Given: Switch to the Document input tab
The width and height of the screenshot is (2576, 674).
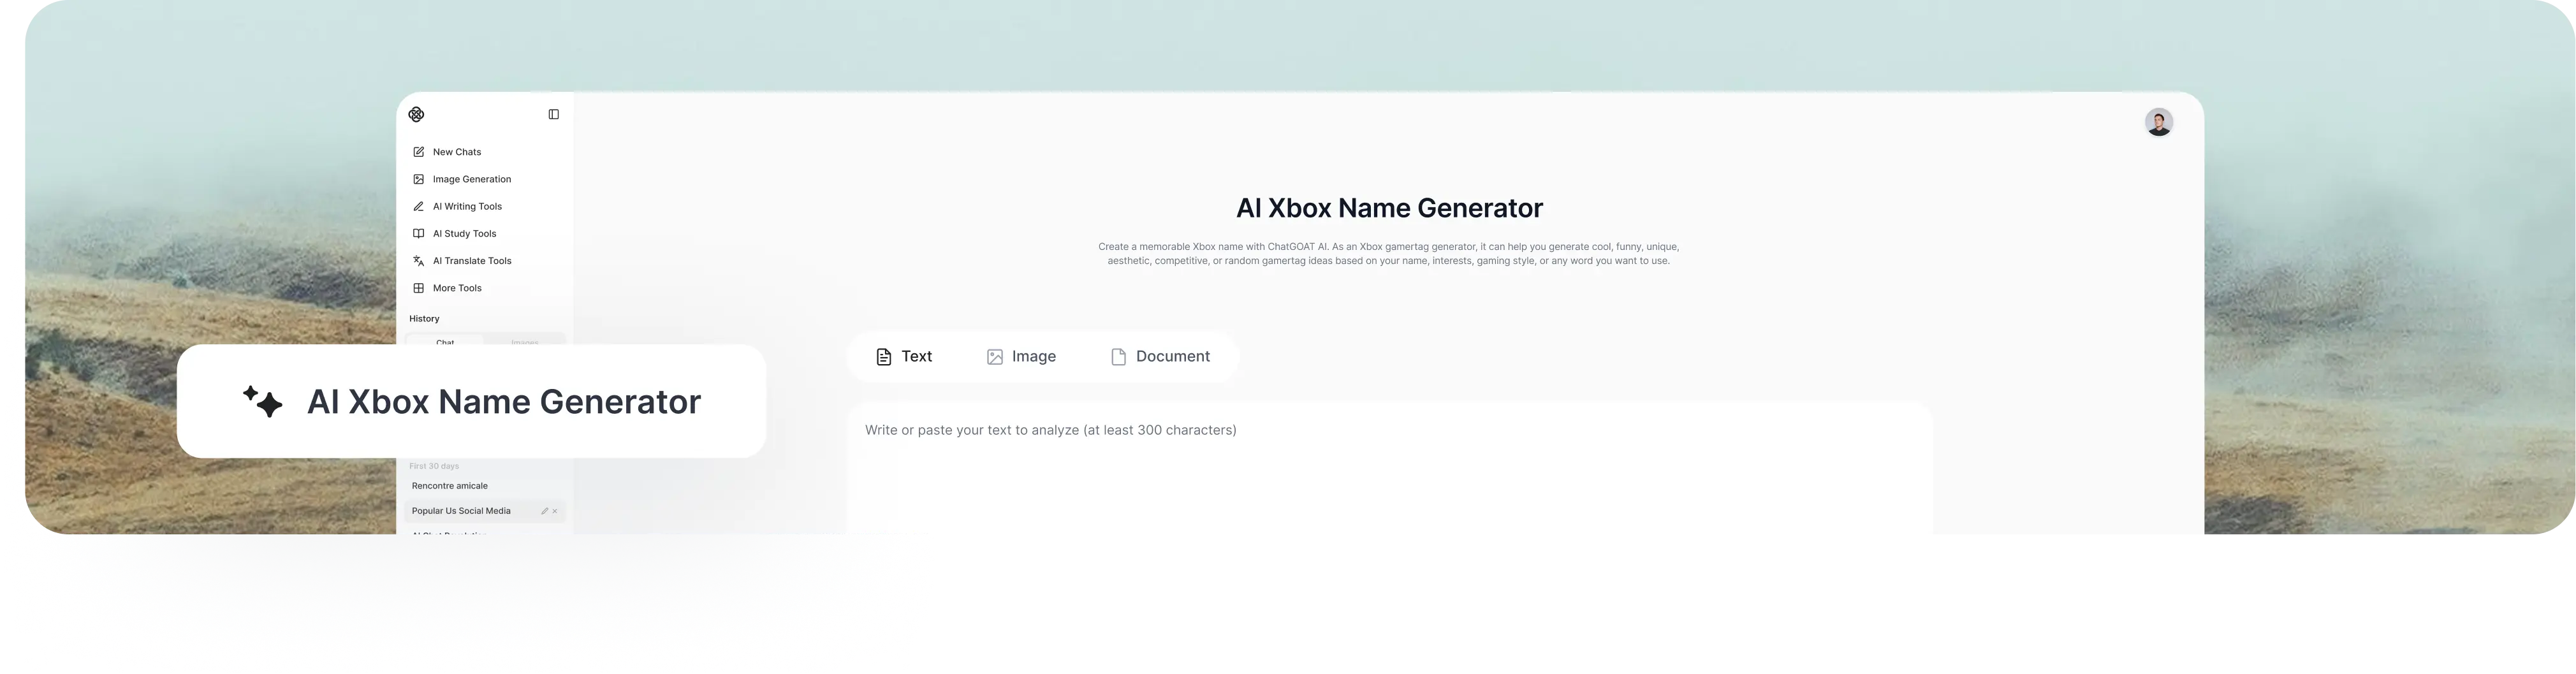Looking at the screenshot, I should [1160, 356].
